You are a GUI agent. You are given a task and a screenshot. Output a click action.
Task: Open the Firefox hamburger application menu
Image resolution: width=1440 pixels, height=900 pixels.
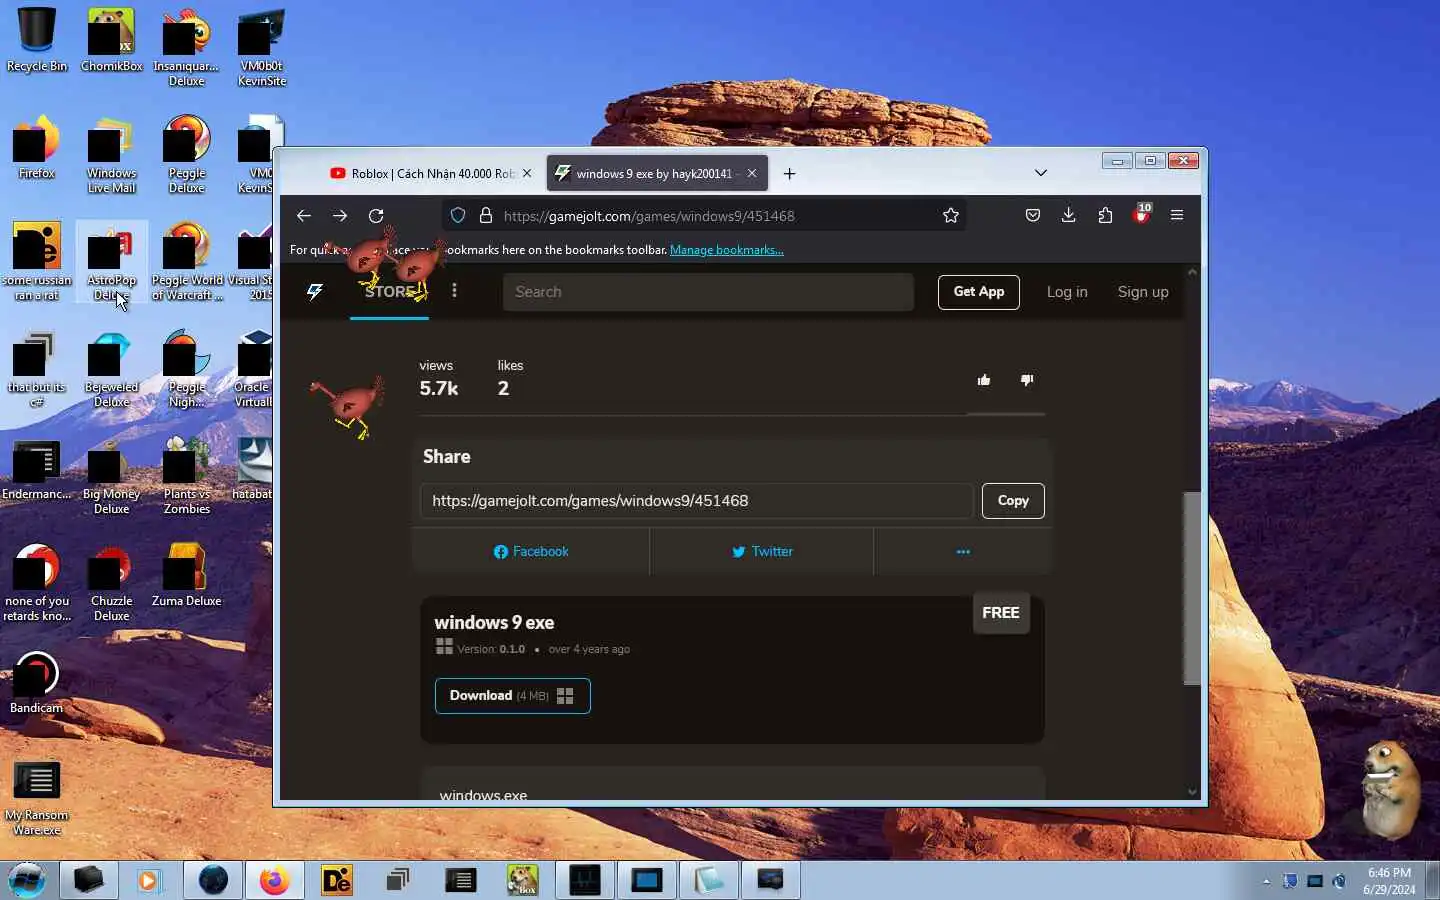pos(1177,215)
